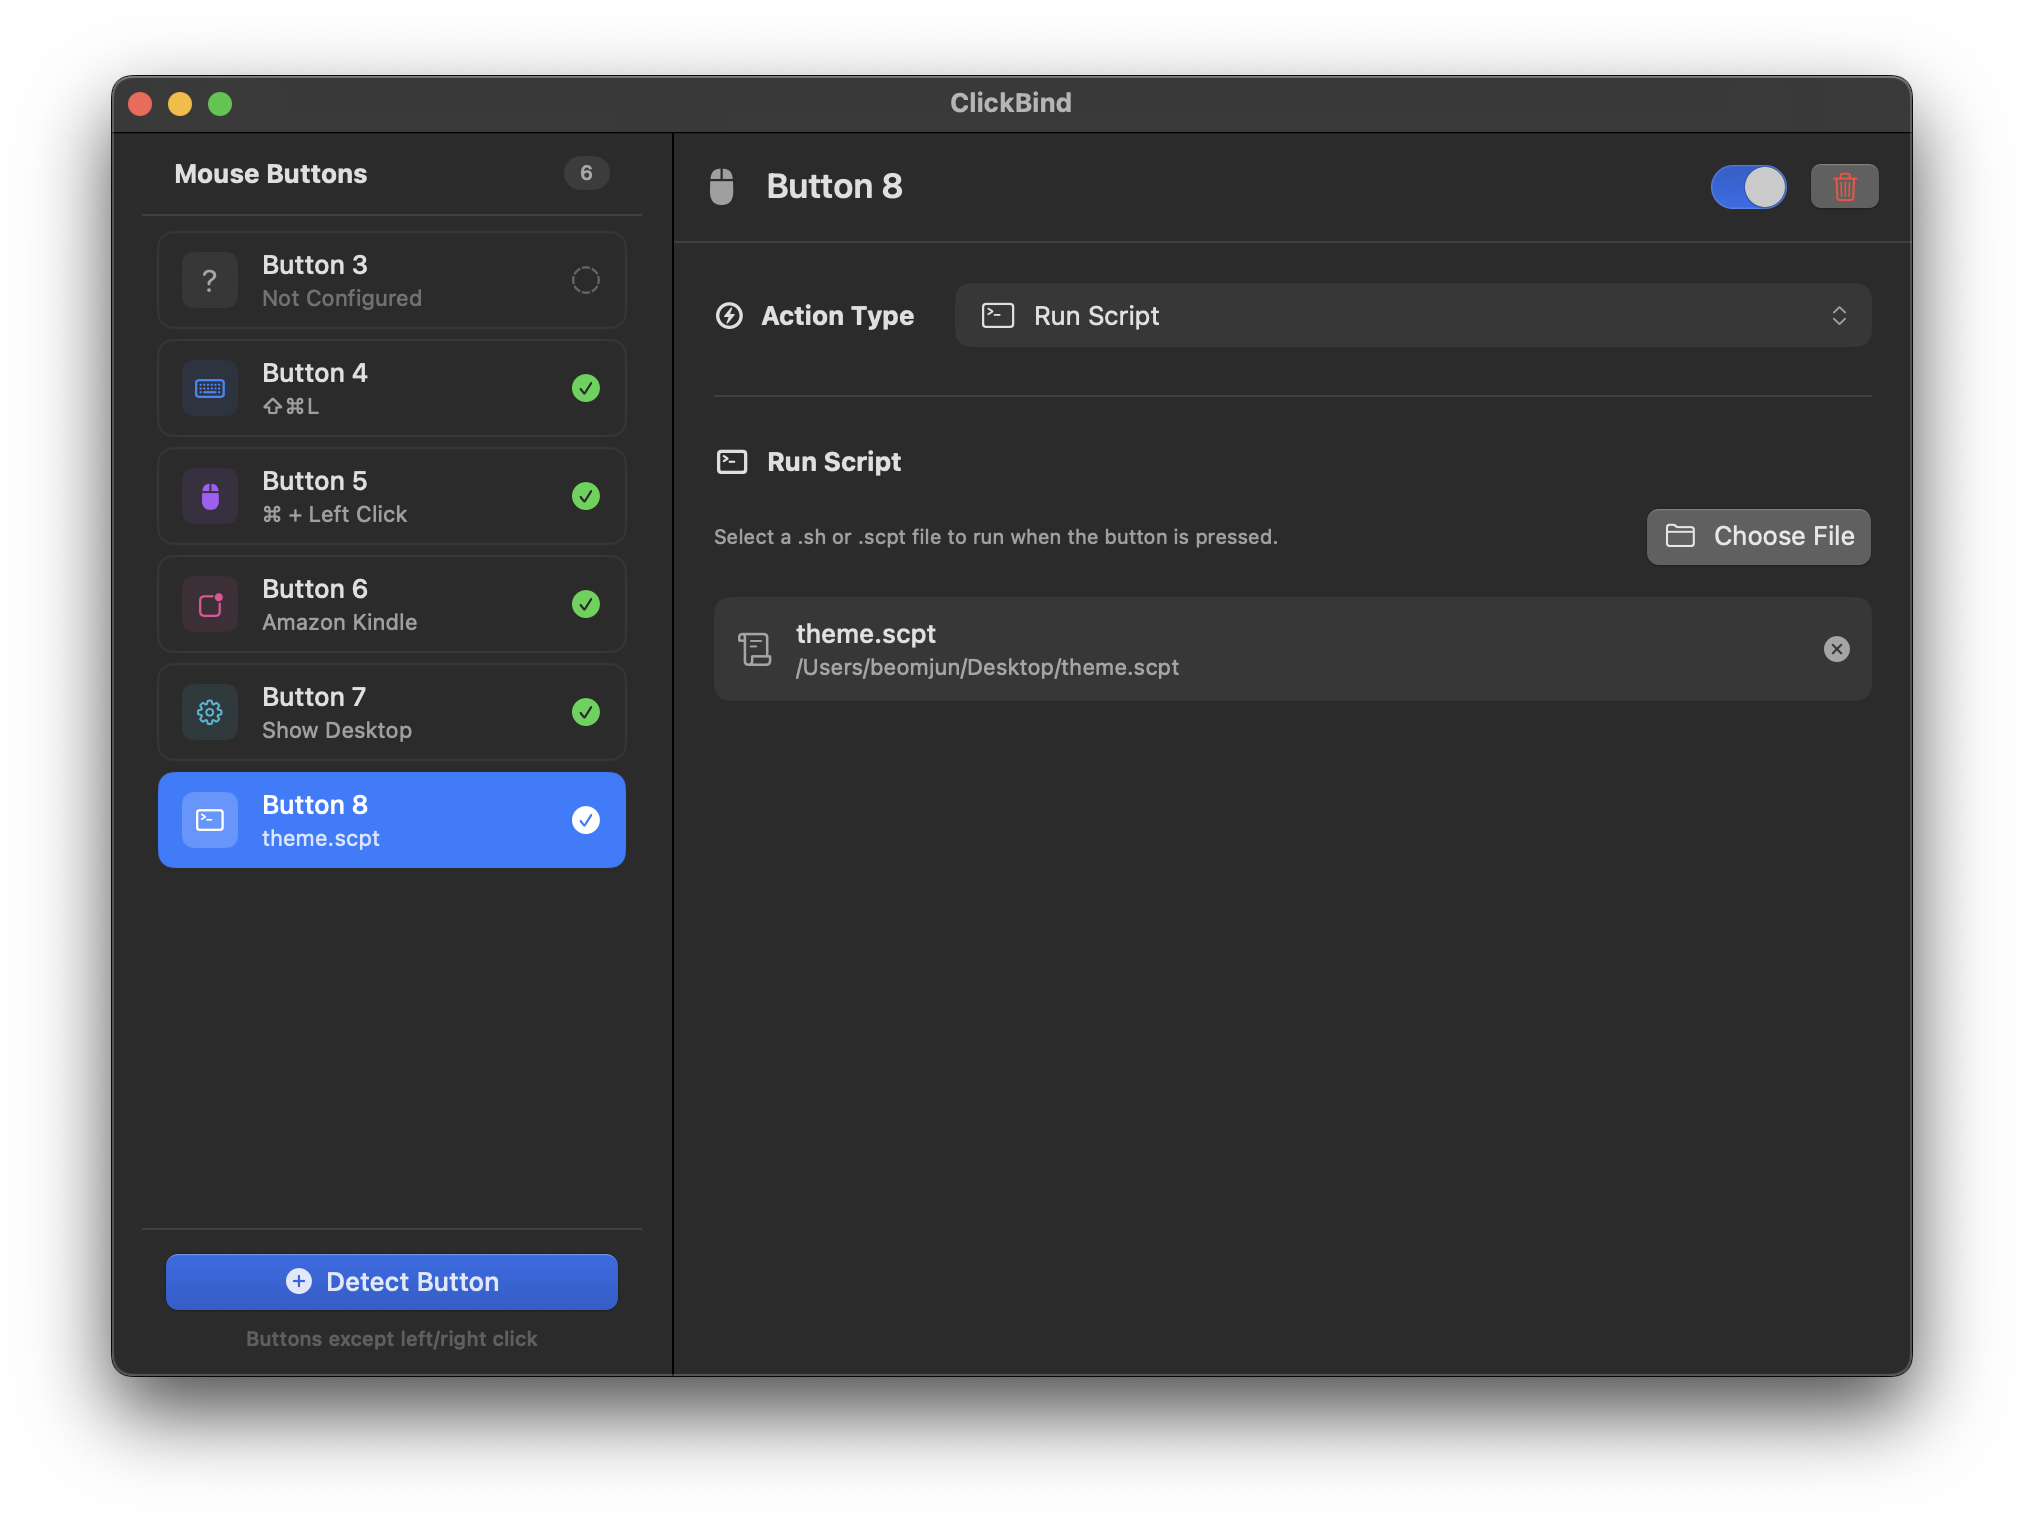Remove theme.scpt using the x button

(x=1836, y=649)
